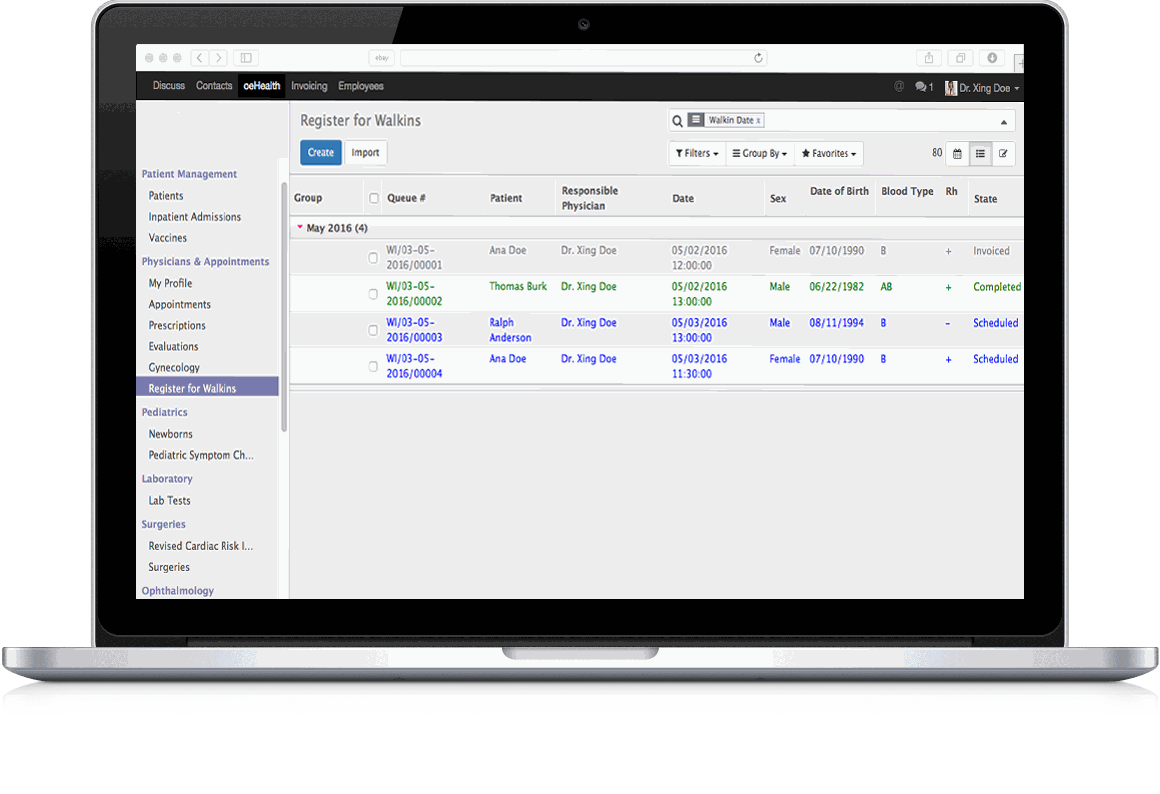Collapse the advanced search options arrow
1160x794 pixels.
tap(1004, 122)
